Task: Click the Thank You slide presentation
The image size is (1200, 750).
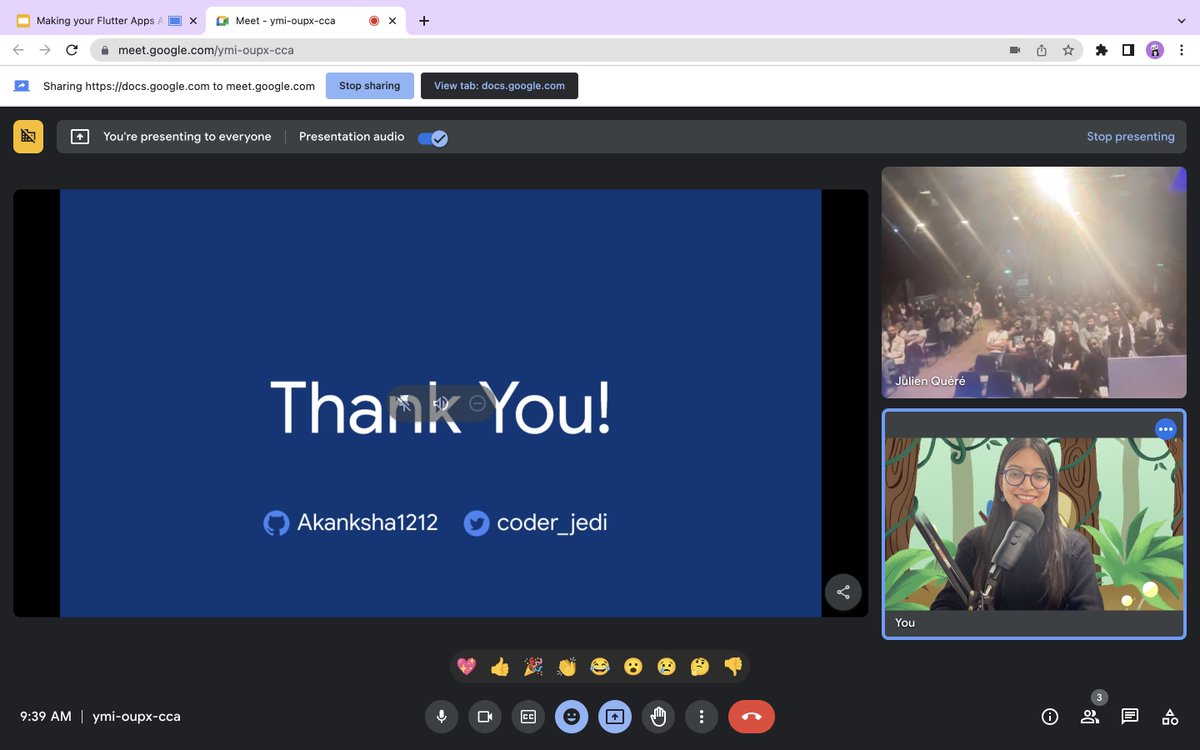Action: pos(440,403)
